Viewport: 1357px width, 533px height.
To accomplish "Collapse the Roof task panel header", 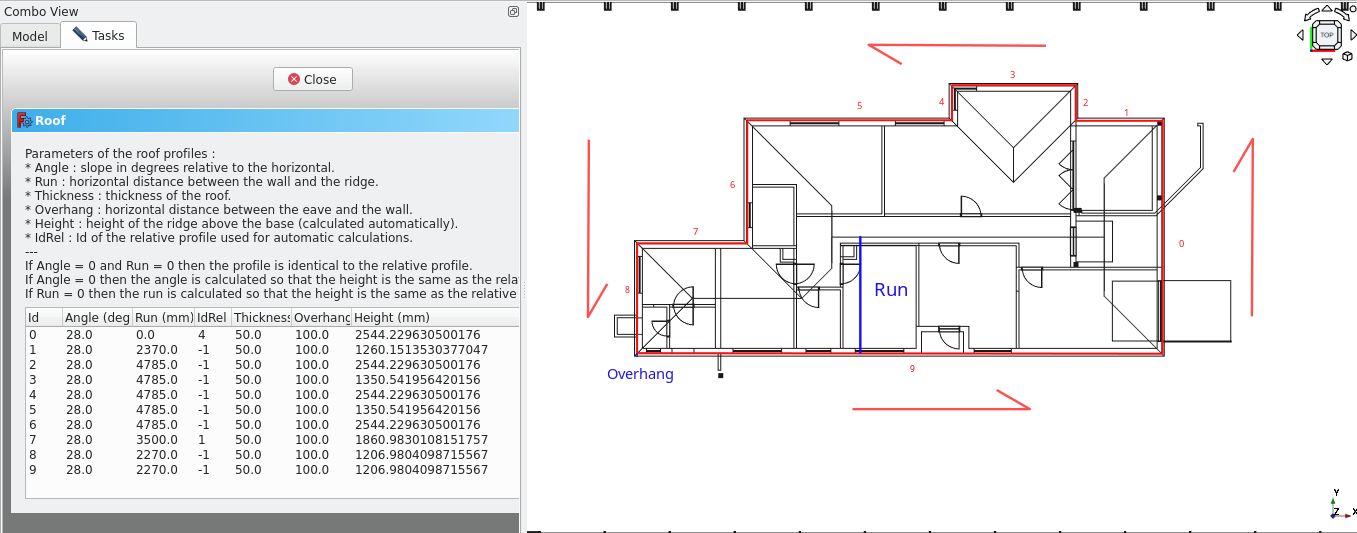I will point(265,121).
